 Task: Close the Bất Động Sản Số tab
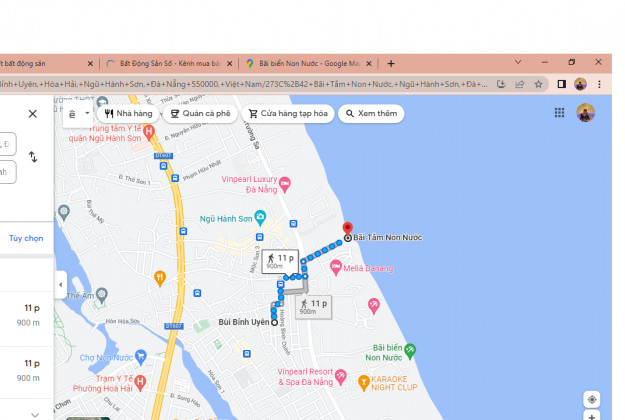(230, 63)
